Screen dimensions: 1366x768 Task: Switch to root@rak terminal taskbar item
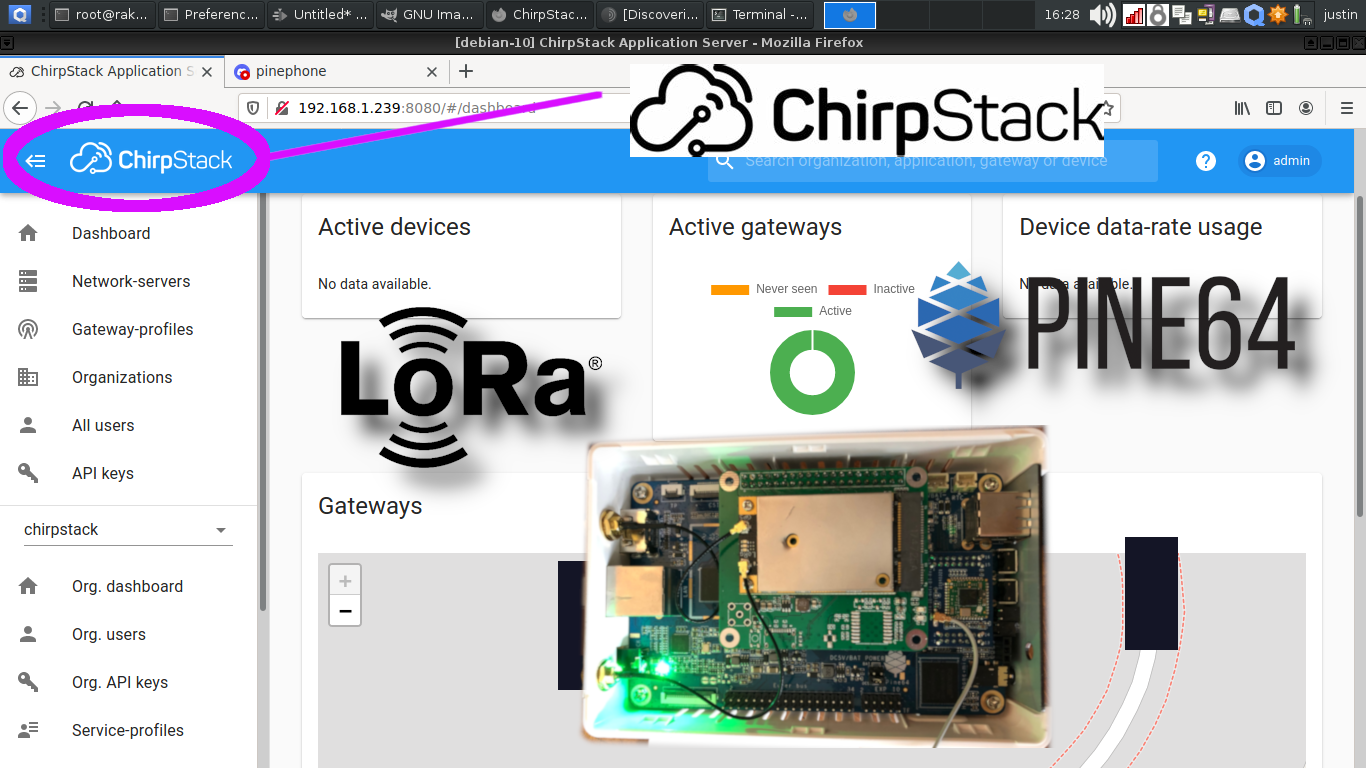pyautogui.click(x=100, y=15)
